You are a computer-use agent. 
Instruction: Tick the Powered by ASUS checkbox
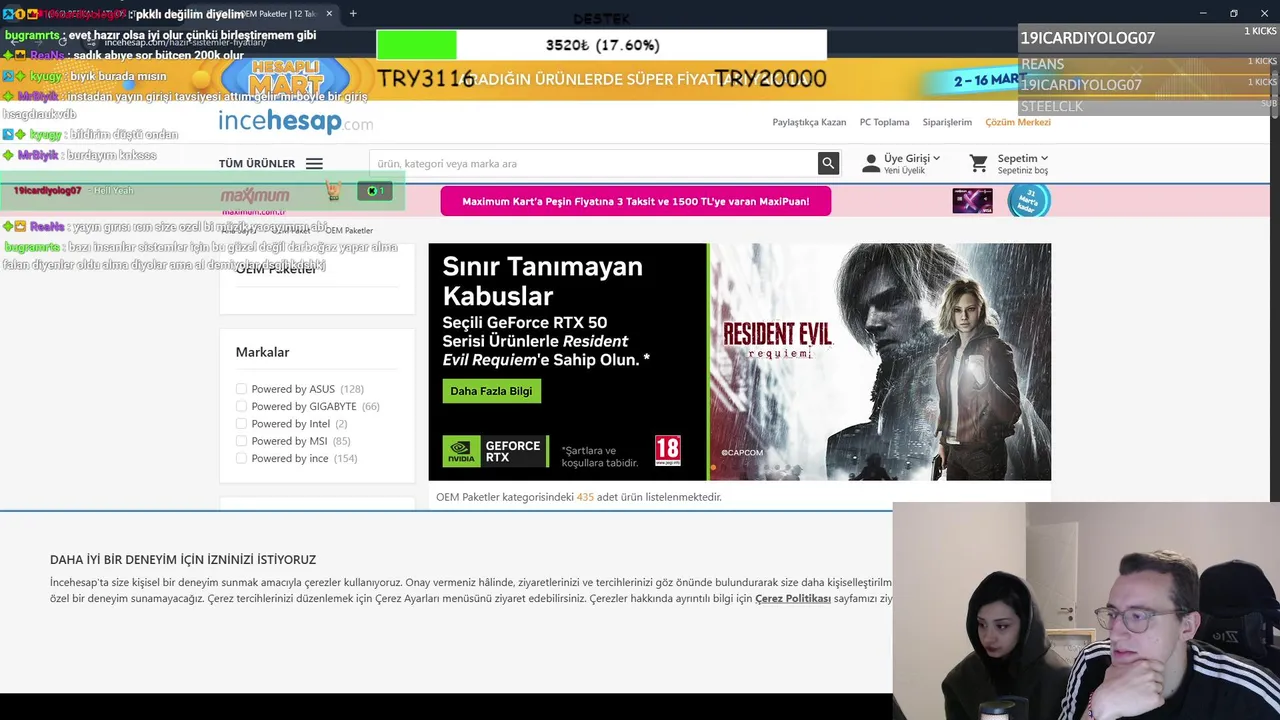tap(241, 389)
